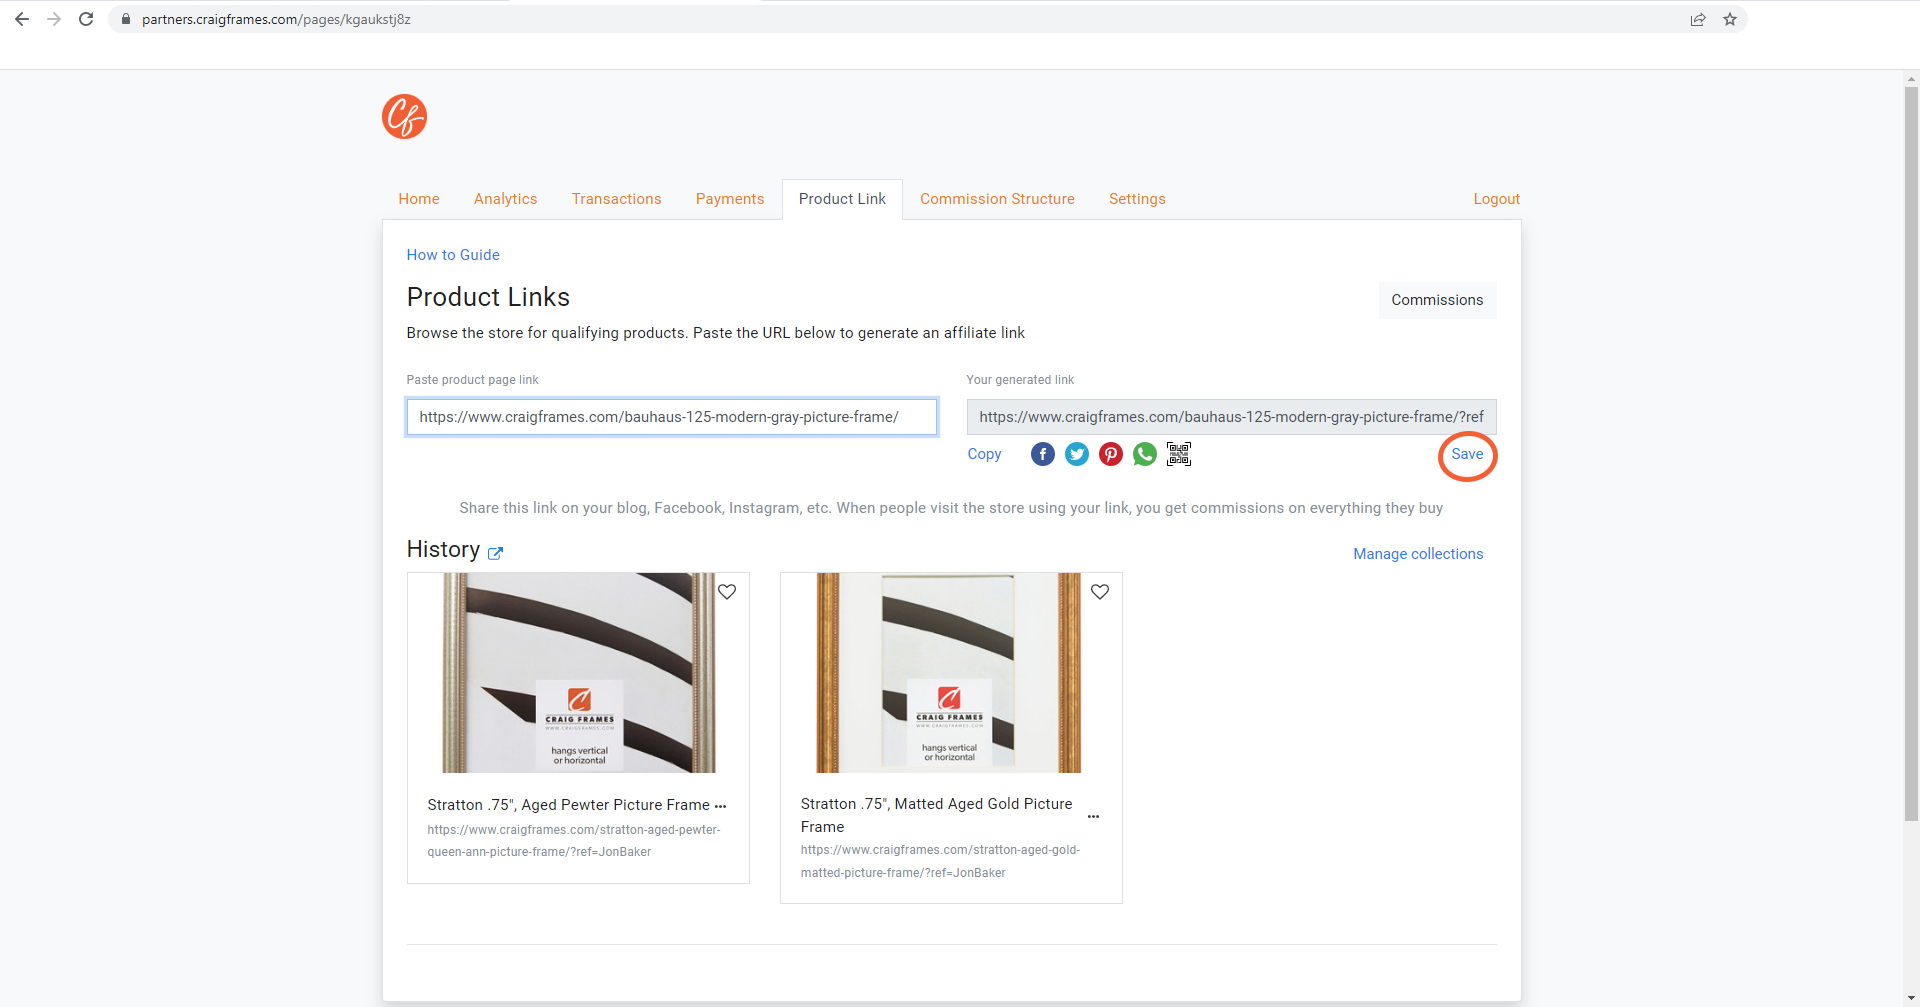Pin the affiliate link to Pinterest
Image resolution: width=1920 pixels, height=1007 pixels.
1110,454
